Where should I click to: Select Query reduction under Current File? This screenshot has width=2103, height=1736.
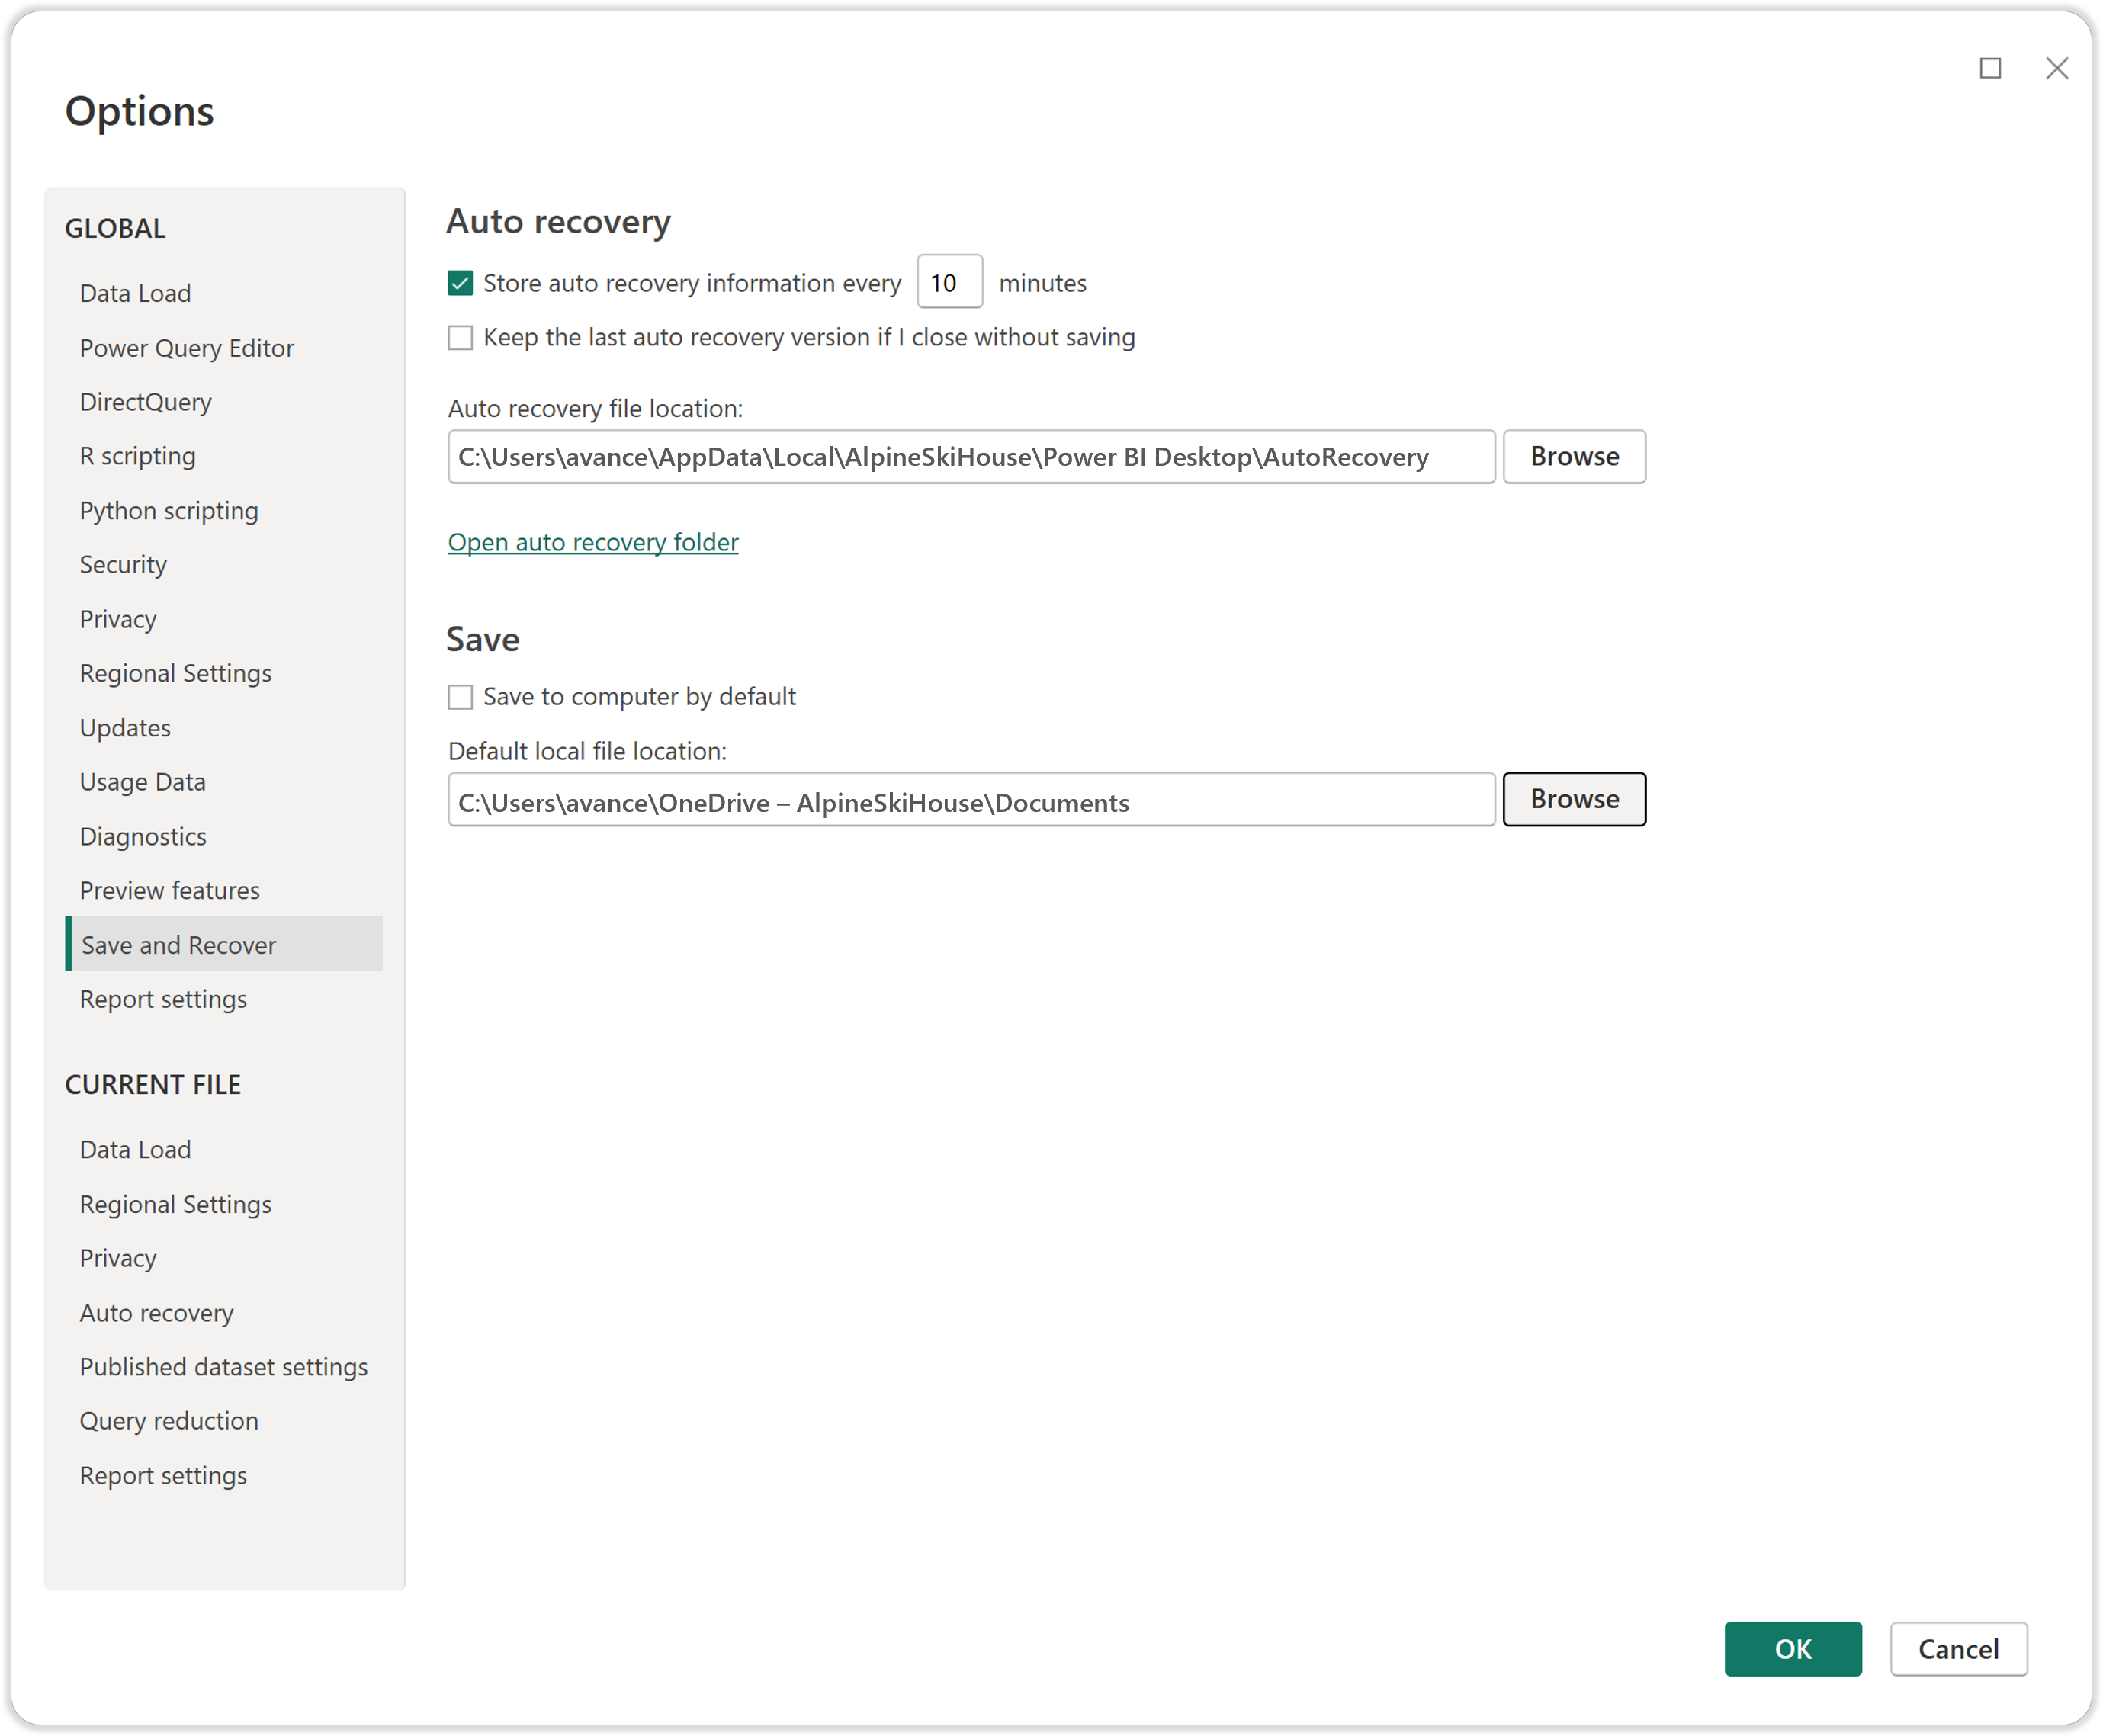click(169, 1421)
